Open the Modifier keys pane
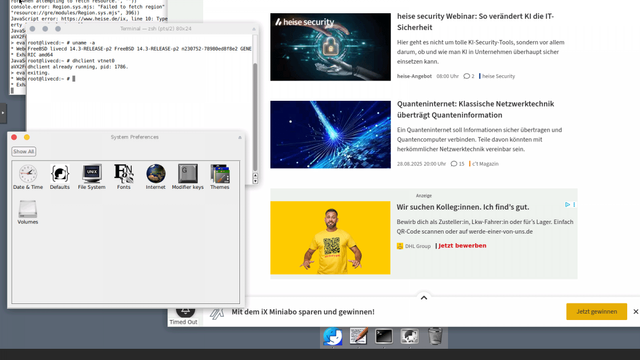The width and height of the screenshot is (640, 360). [187, 177]
